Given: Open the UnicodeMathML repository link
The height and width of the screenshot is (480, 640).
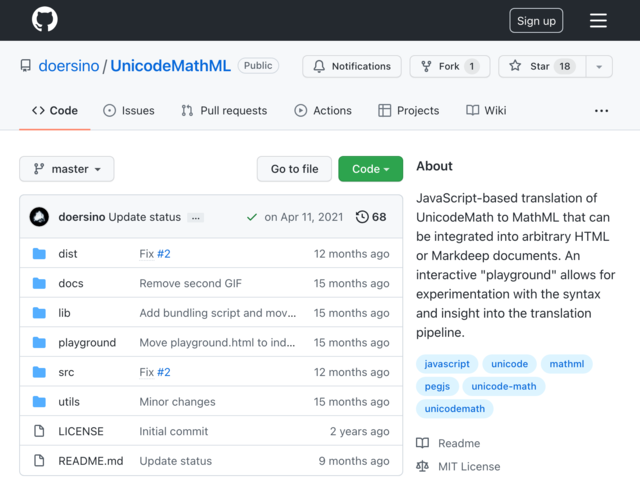Looking at the screenshot, I should click(171, 66).
